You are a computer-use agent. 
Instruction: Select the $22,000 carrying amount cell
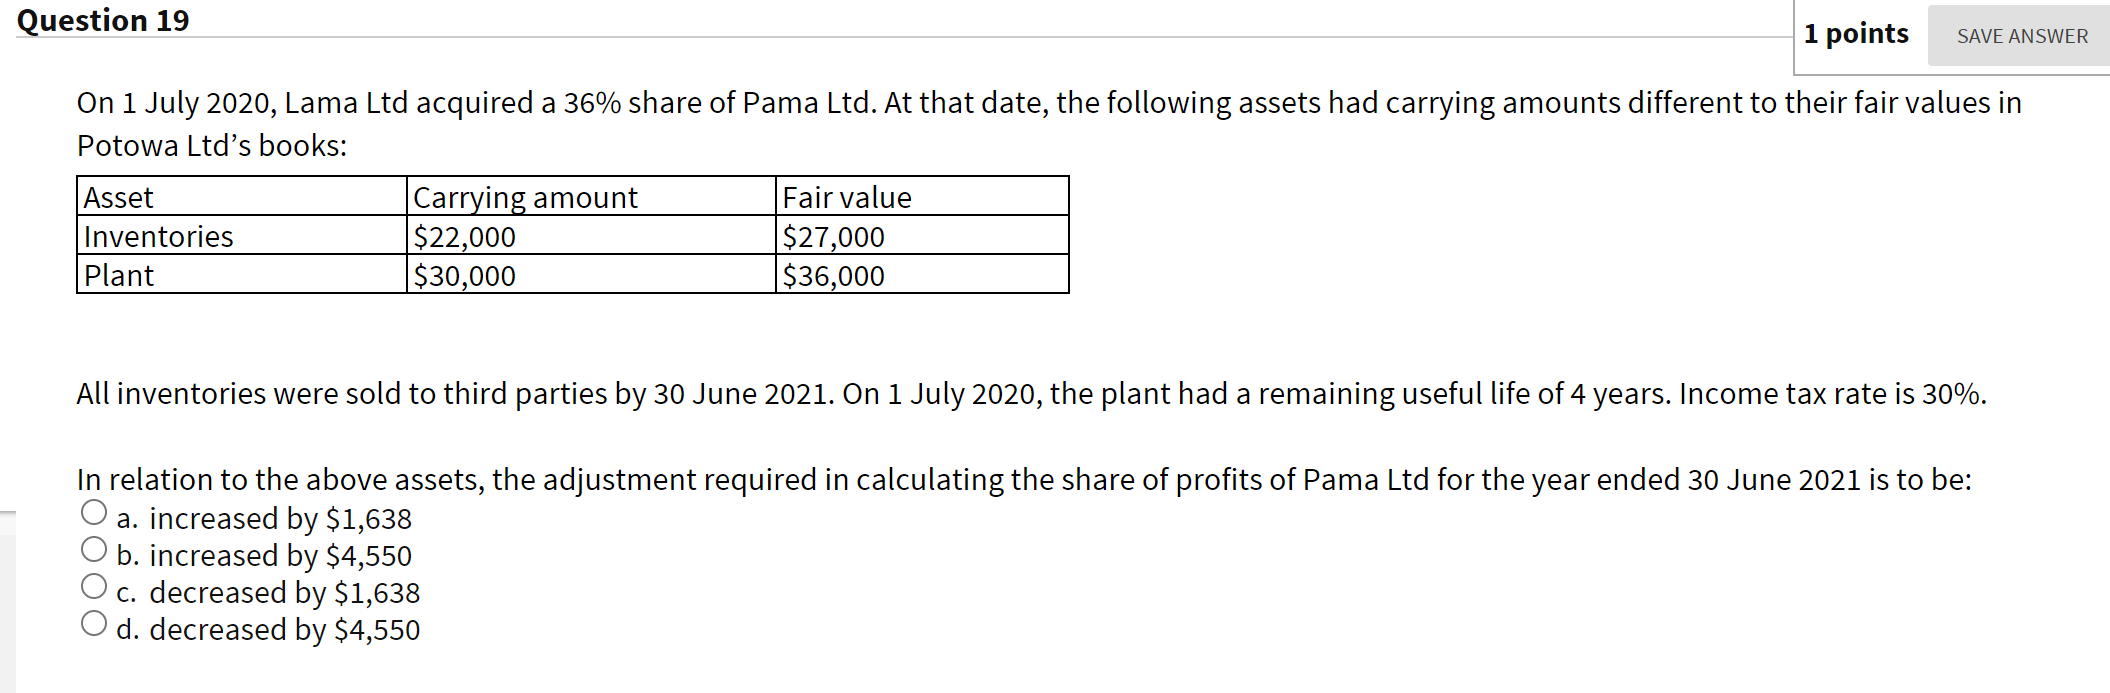click(x=463, y=237)
